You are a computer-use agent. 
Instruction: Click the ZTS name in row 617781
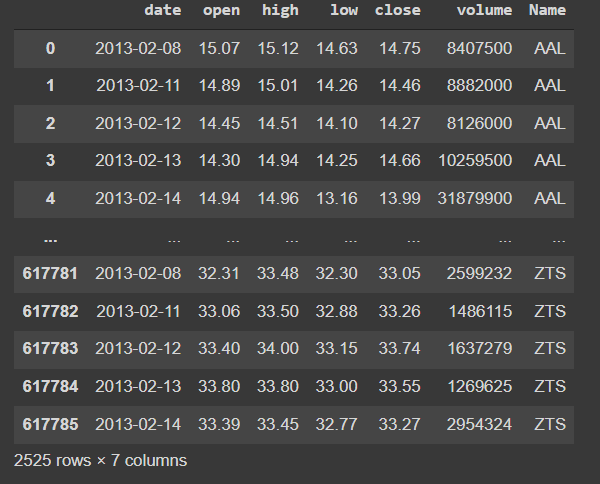[550, 274]
